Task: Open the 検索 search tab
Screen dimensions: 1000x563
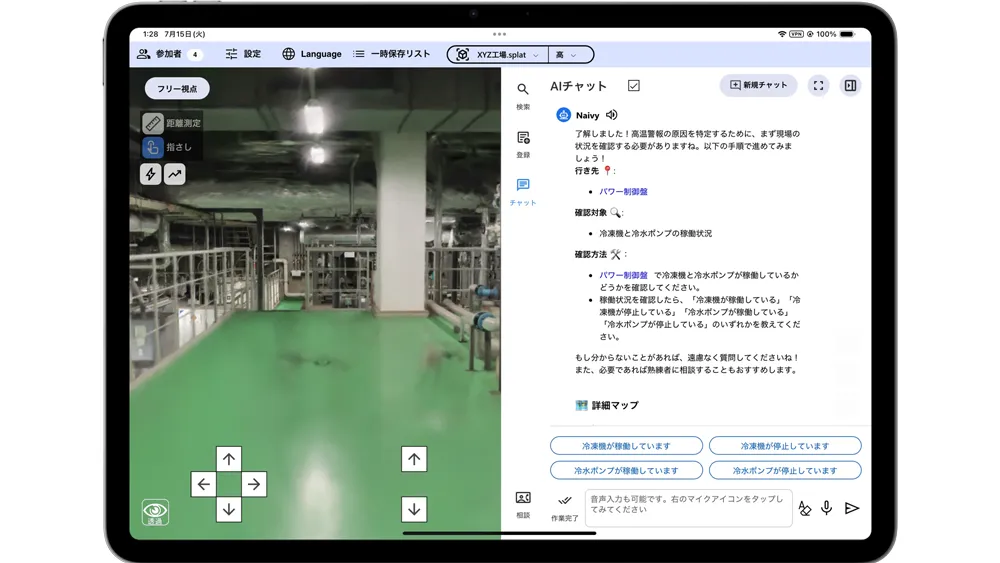Action: tap(523, 96)
